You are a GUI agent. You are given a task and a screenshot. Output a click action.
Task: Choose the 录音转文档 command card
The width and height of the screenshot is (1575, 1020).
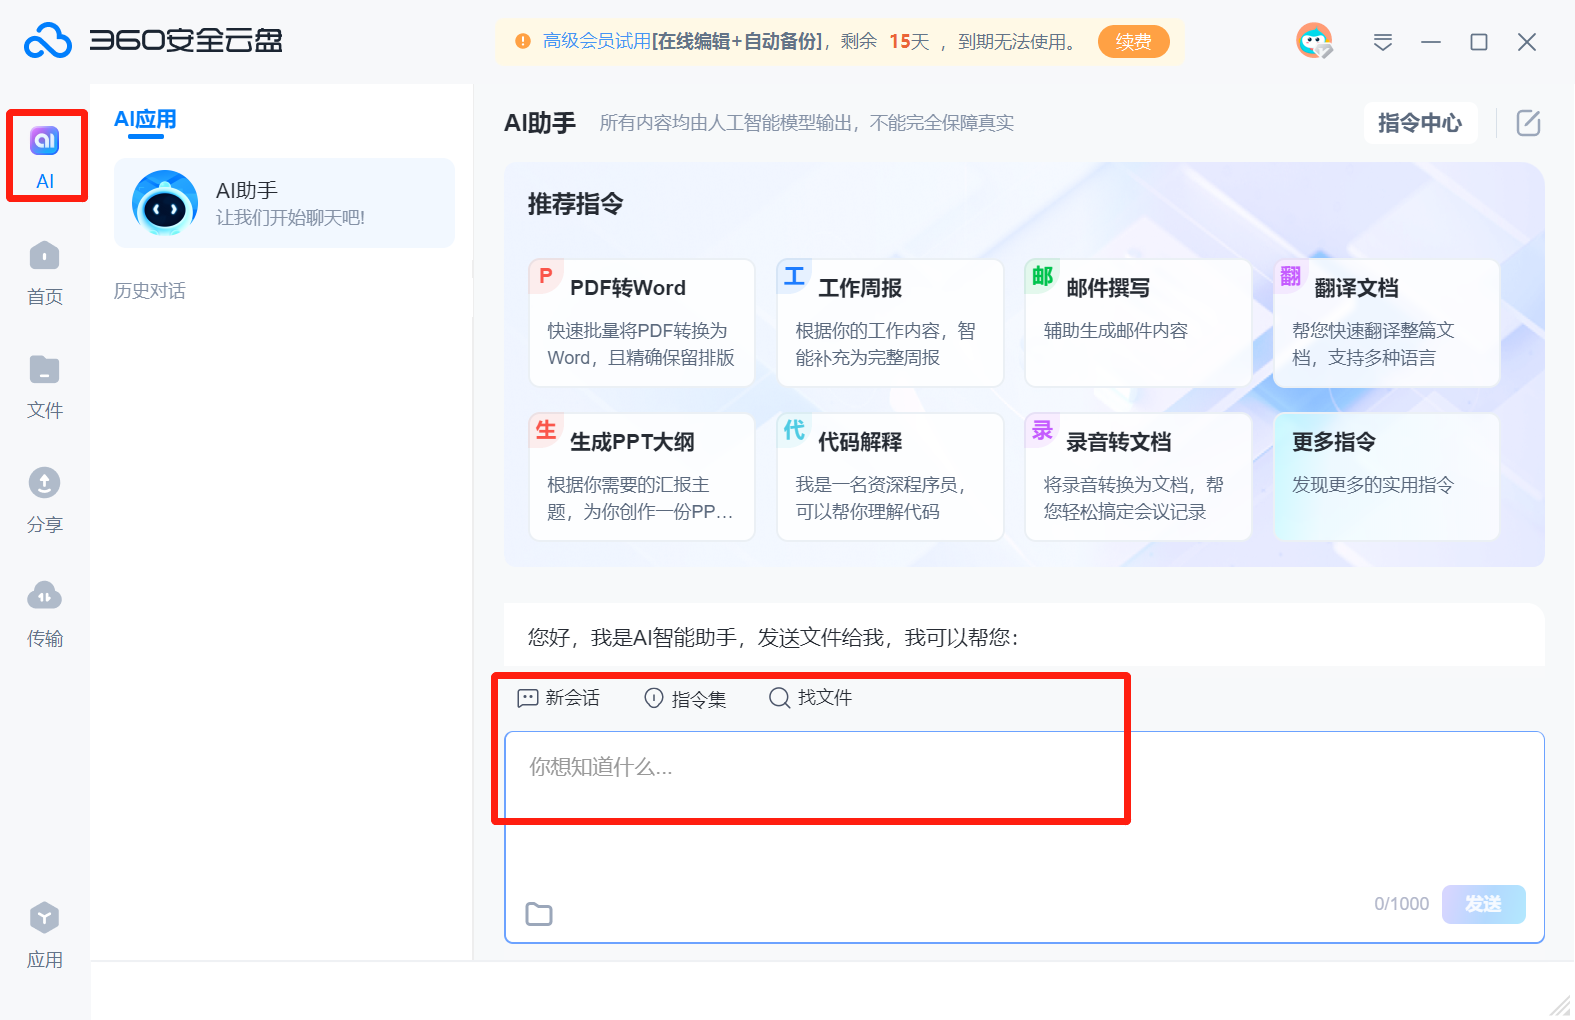pos(1138,477)
